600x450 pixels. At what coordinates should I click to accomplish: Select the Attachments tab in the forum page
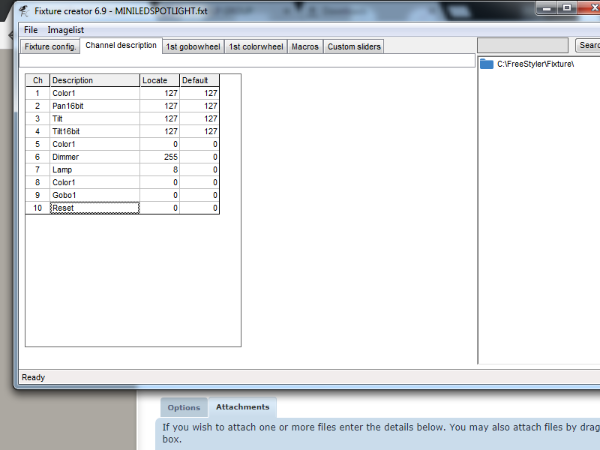click(x=242, y=407)
